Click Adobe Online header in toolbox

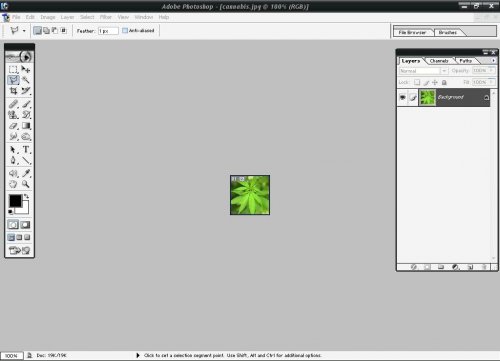(19, 57)
